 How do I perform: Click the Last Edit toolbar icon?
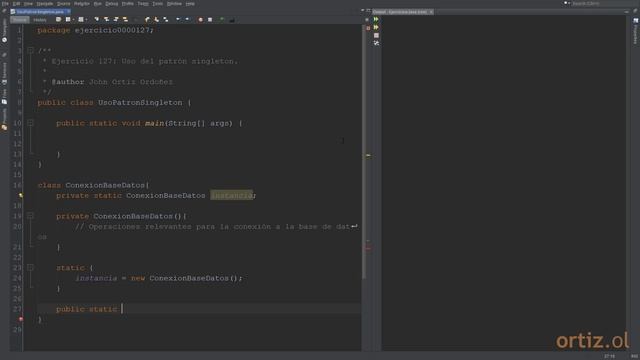point(58,19)
